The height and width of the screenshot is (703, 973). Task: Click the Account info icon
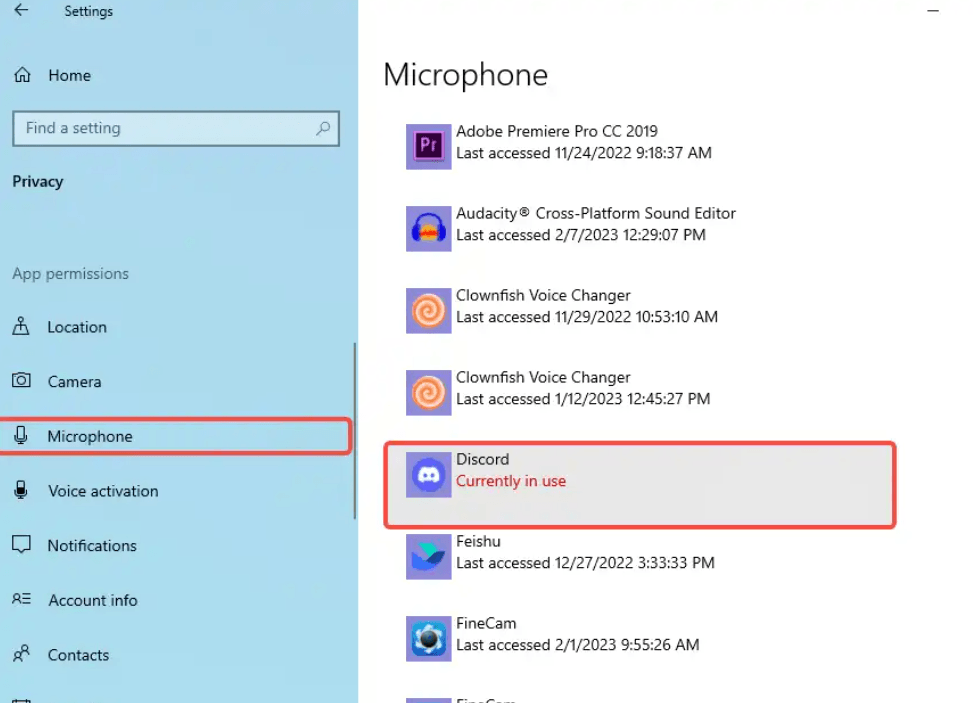tap(21, 599)
